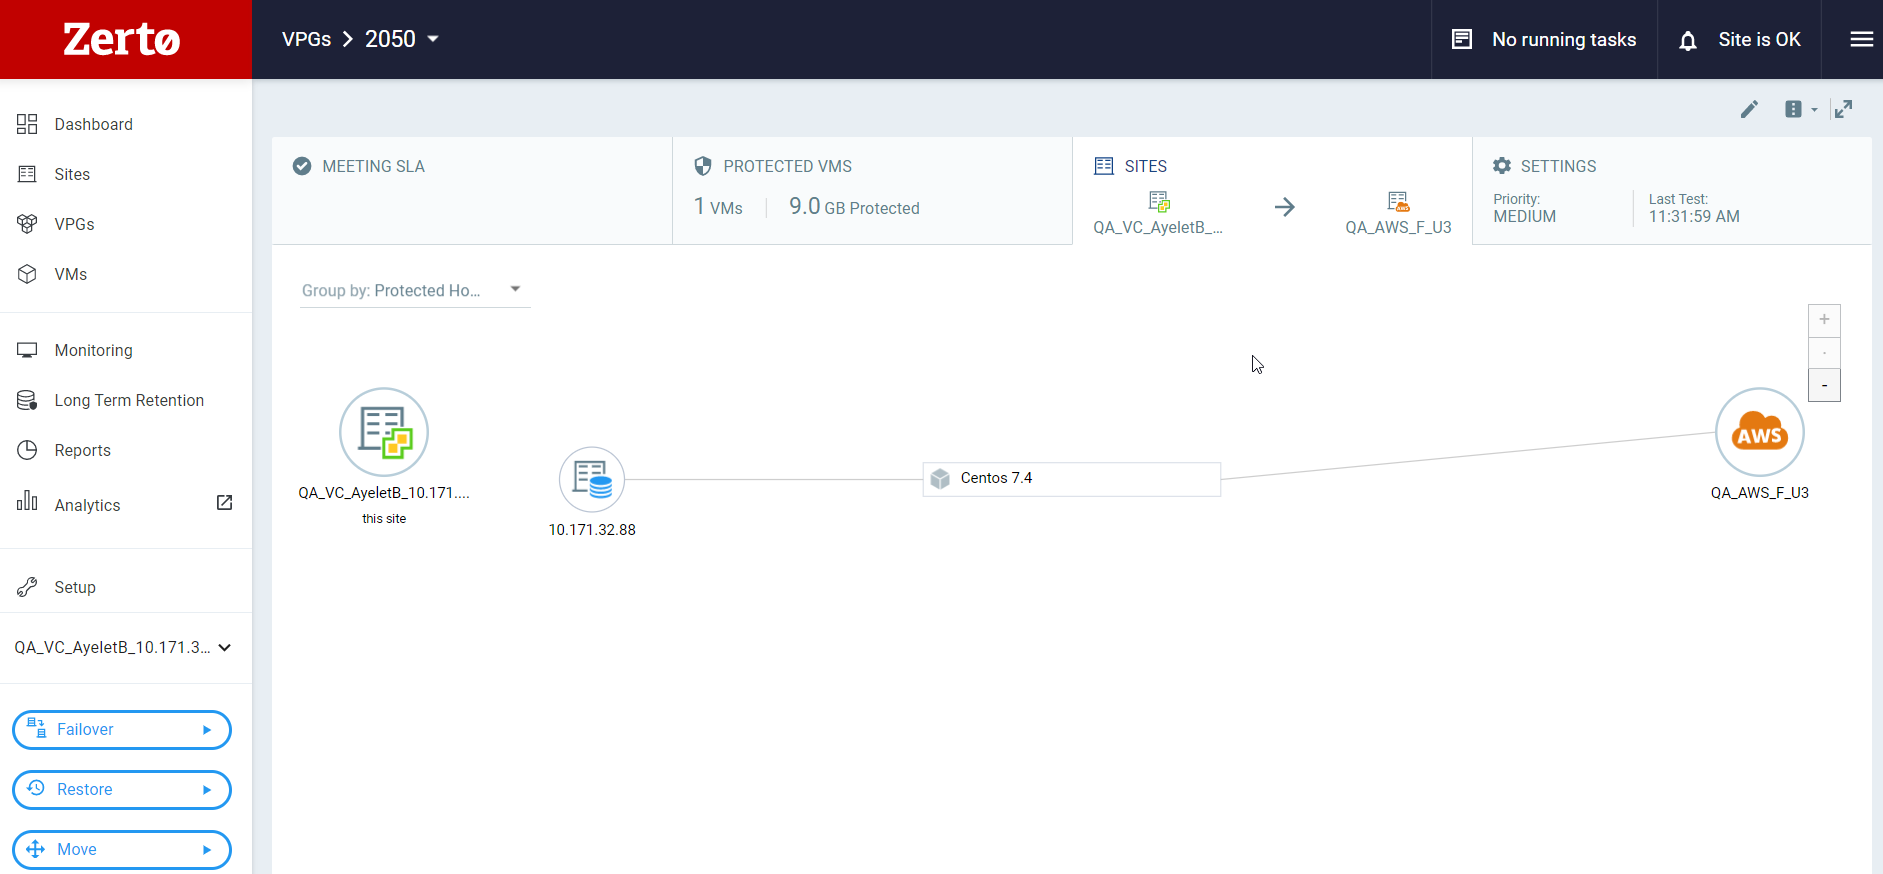Click the Move button
This screenshot has height=874, width=1883.
[x=122, y=849]
